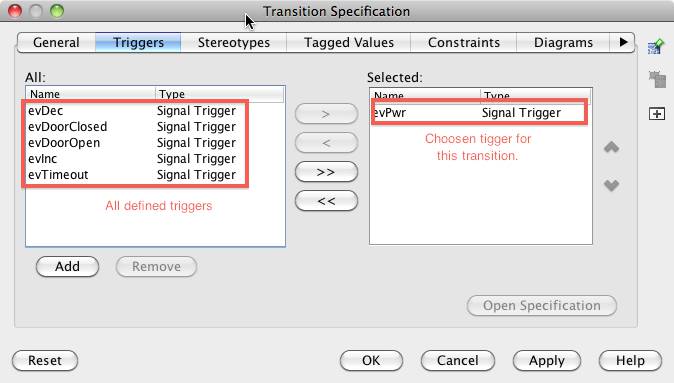This screenshot has height=383, width=674.
Task: Move selected trigger down with arrow
Action: pos(611,185)
